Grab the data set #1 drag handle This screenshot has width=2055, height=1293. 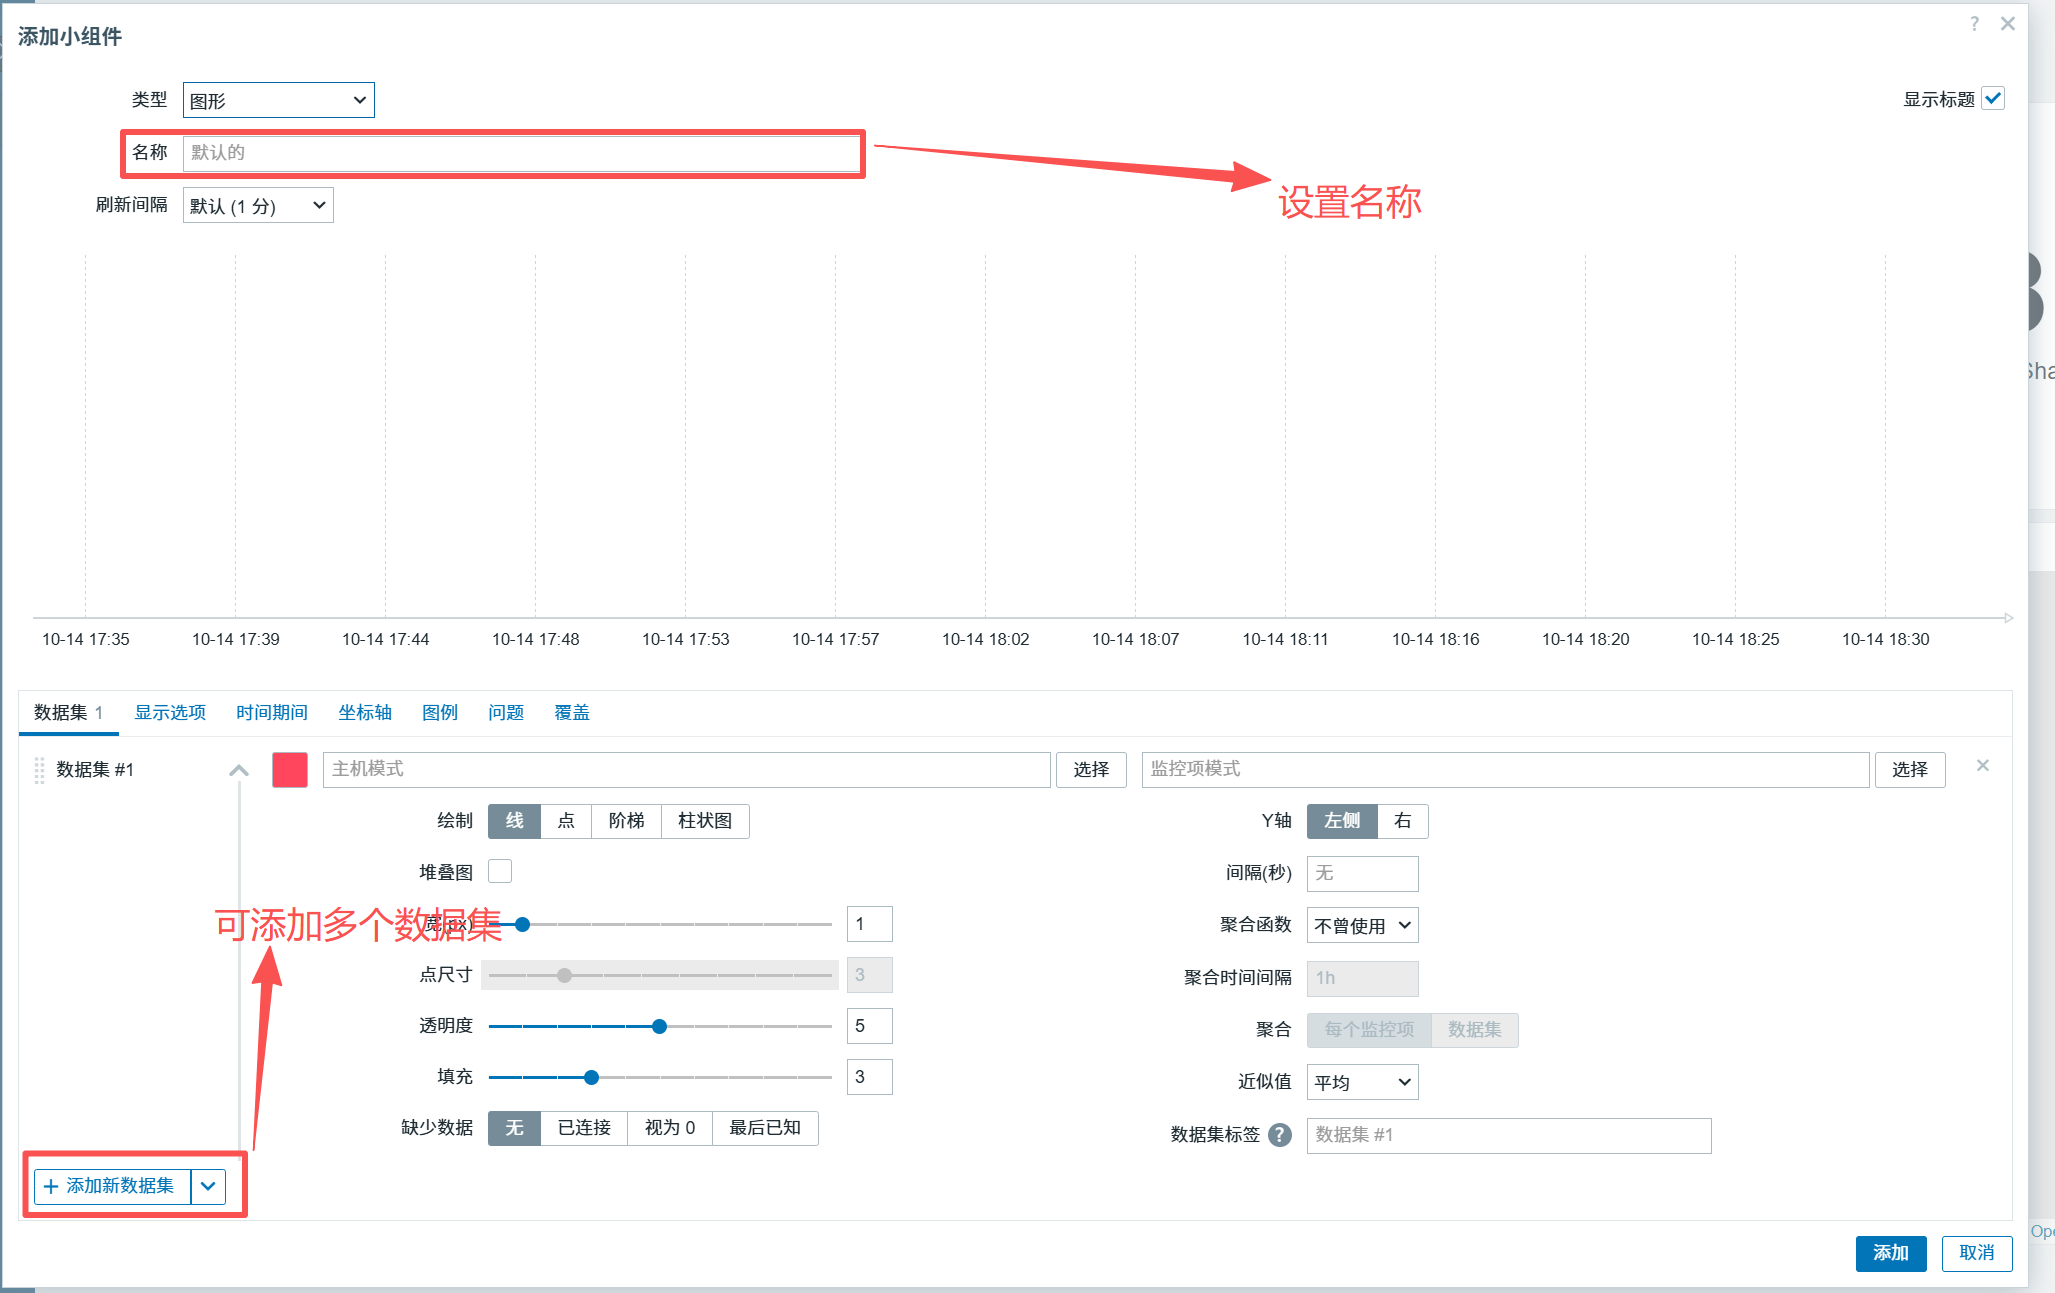(40, 770)
